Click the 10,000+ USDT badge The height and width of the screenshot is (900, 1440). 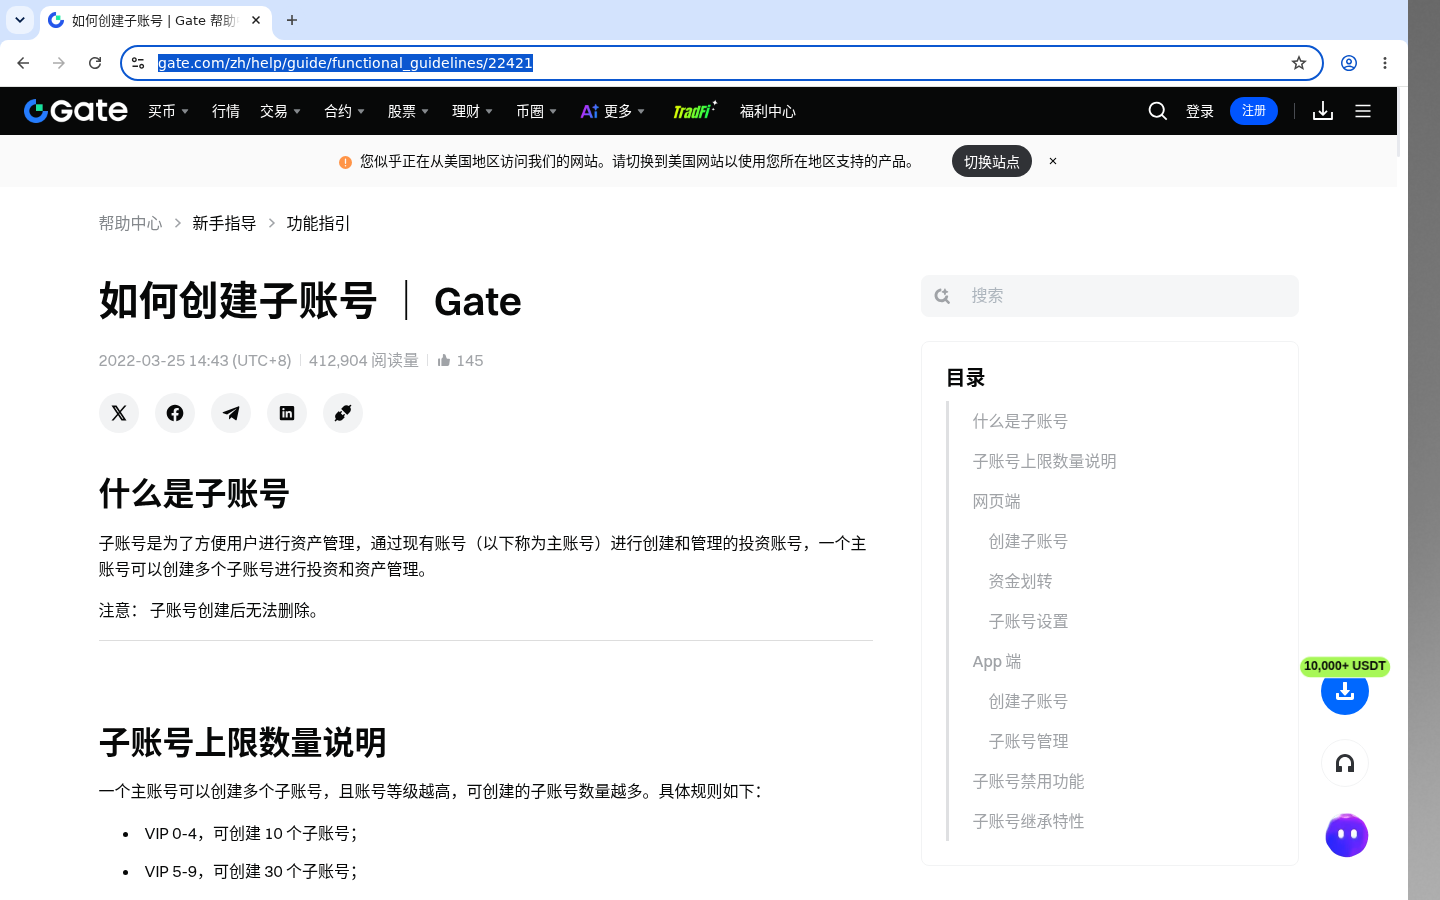point(1345,666)
